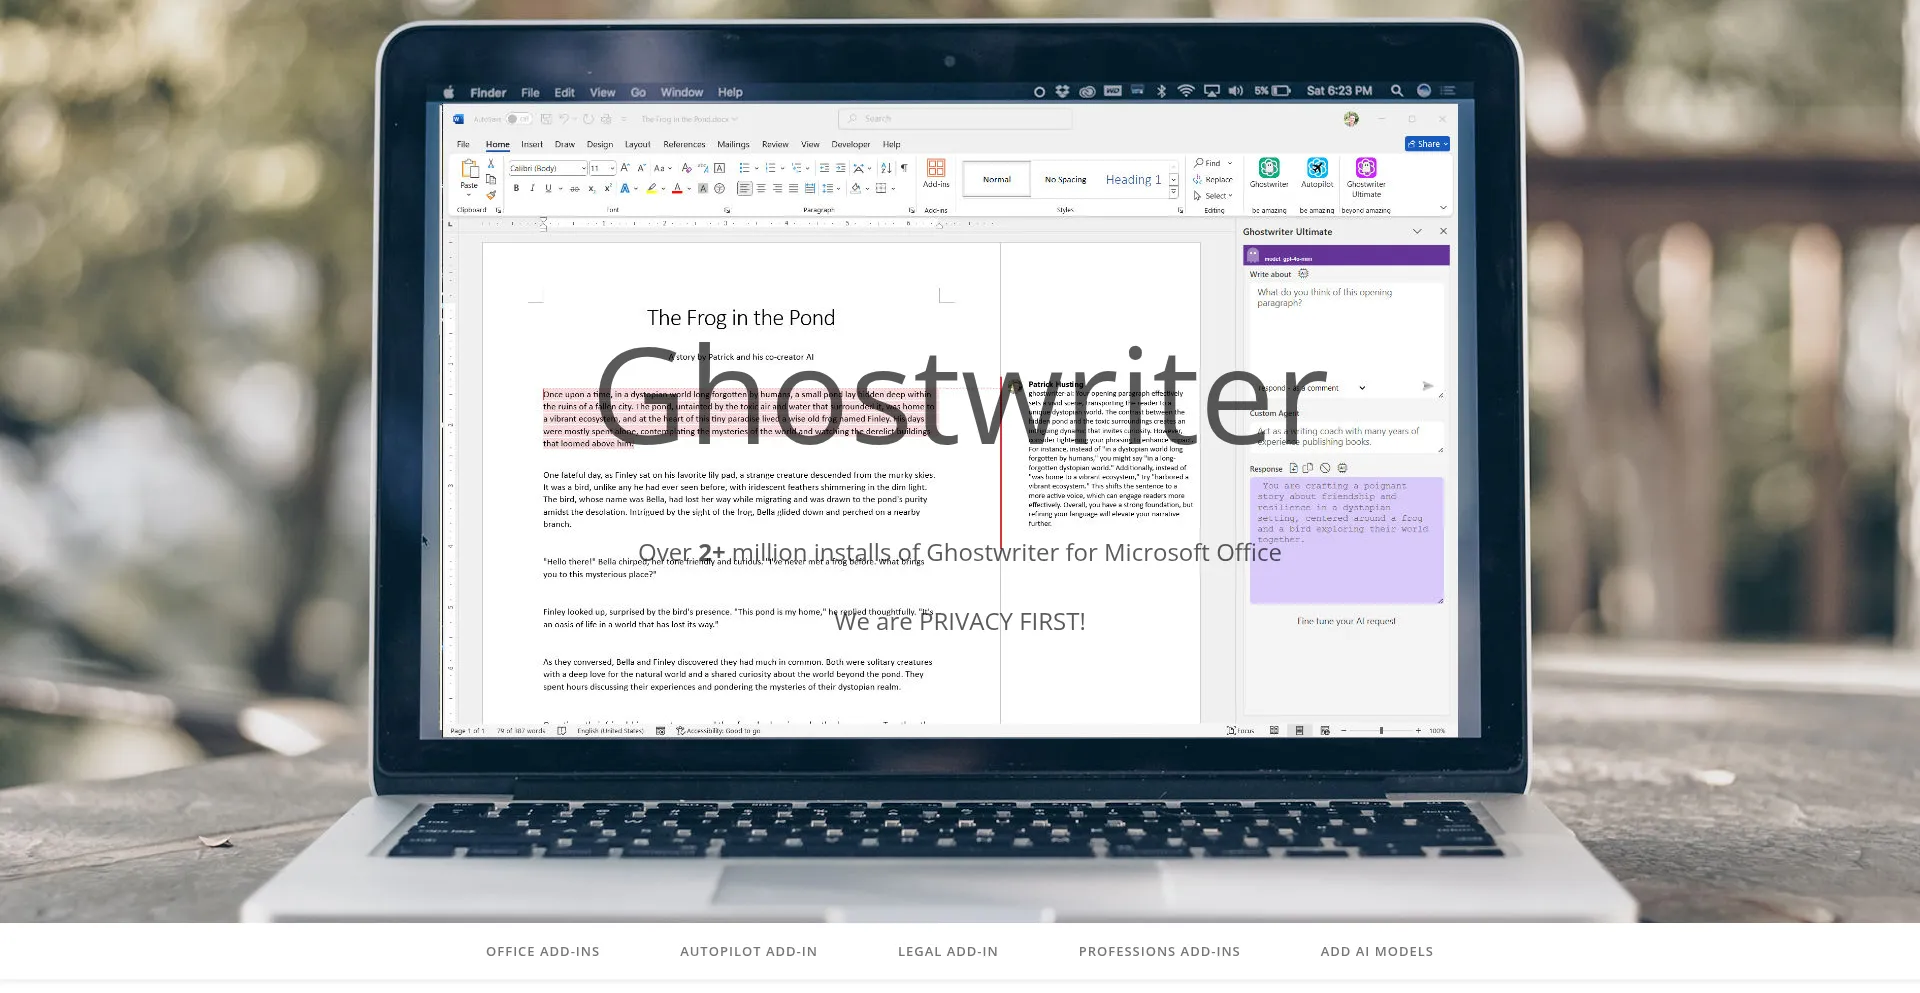The height and width of the screenshot is (993, 1920).
Task: Click the Bluetooth icon in menu bar
Action: pos(1162,91)
